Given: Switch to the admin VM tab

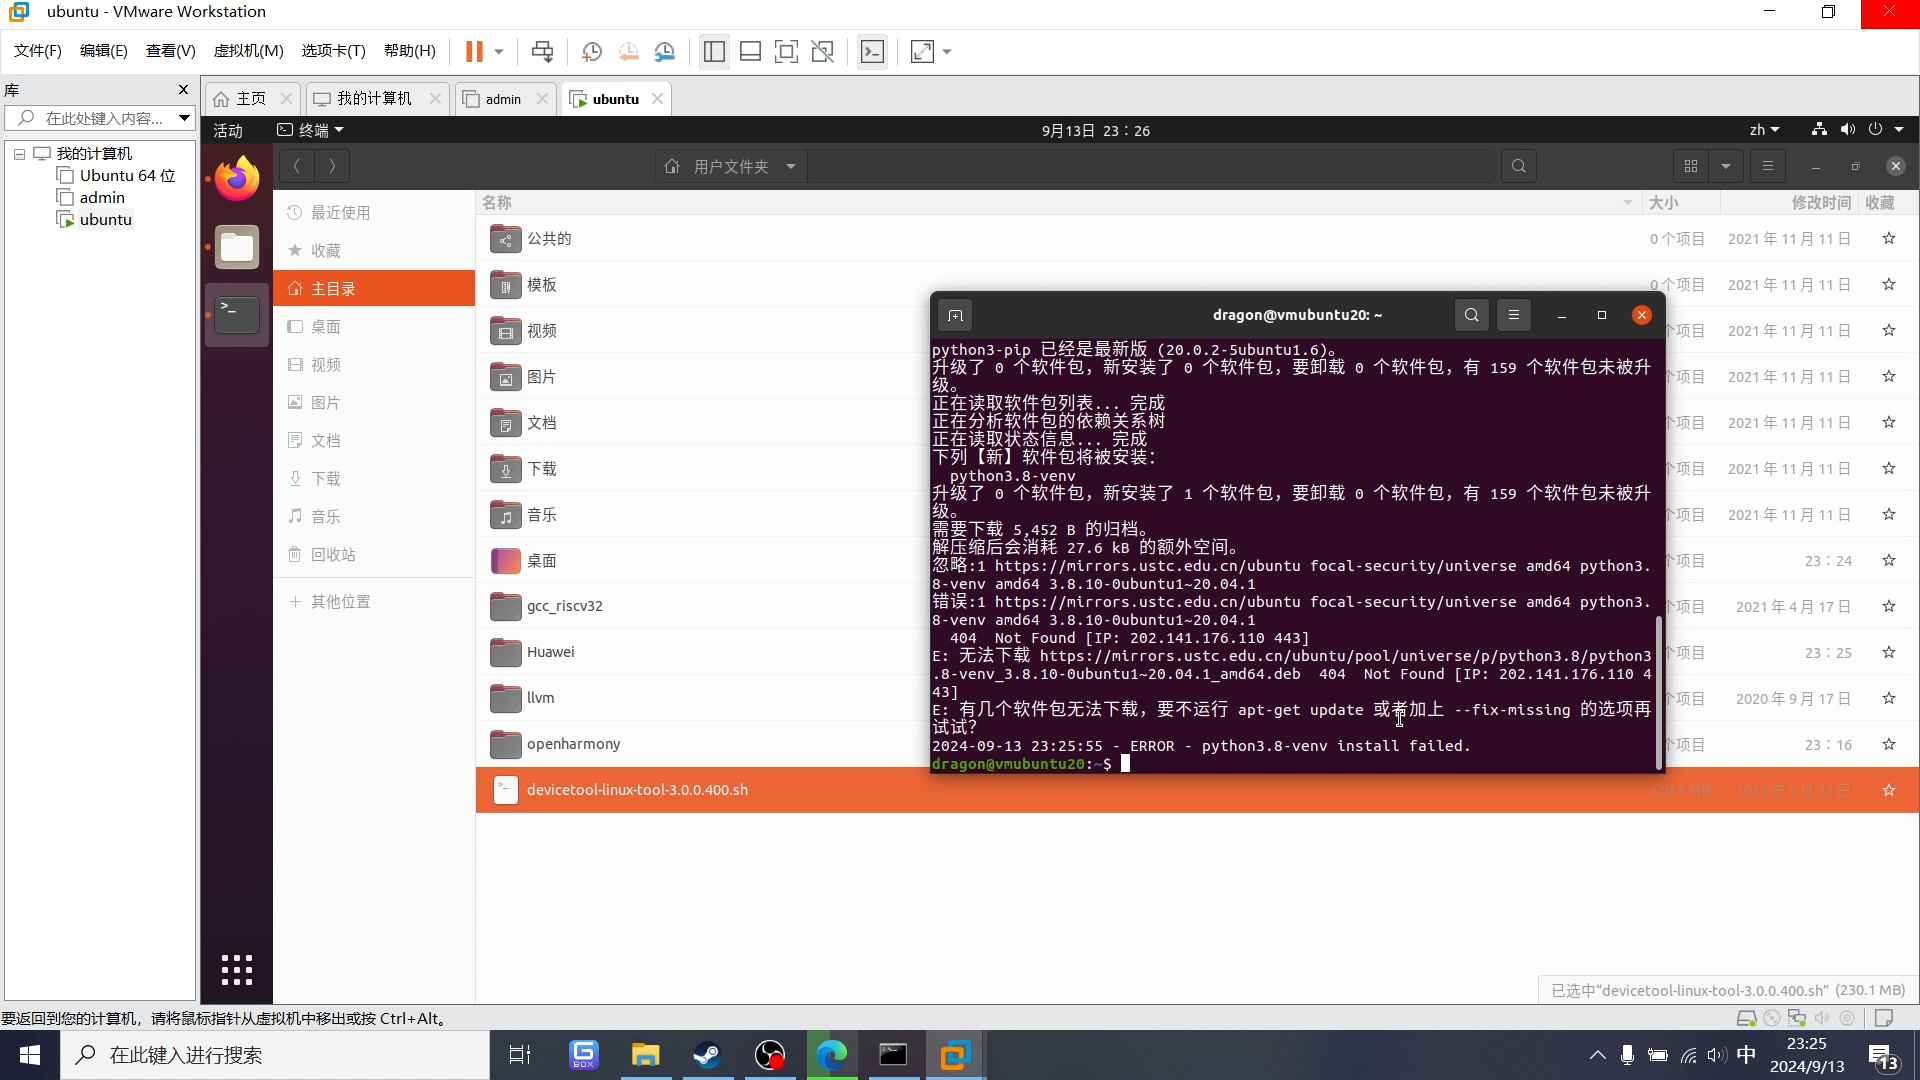Looking at the screenshot, I should point(503,99).
